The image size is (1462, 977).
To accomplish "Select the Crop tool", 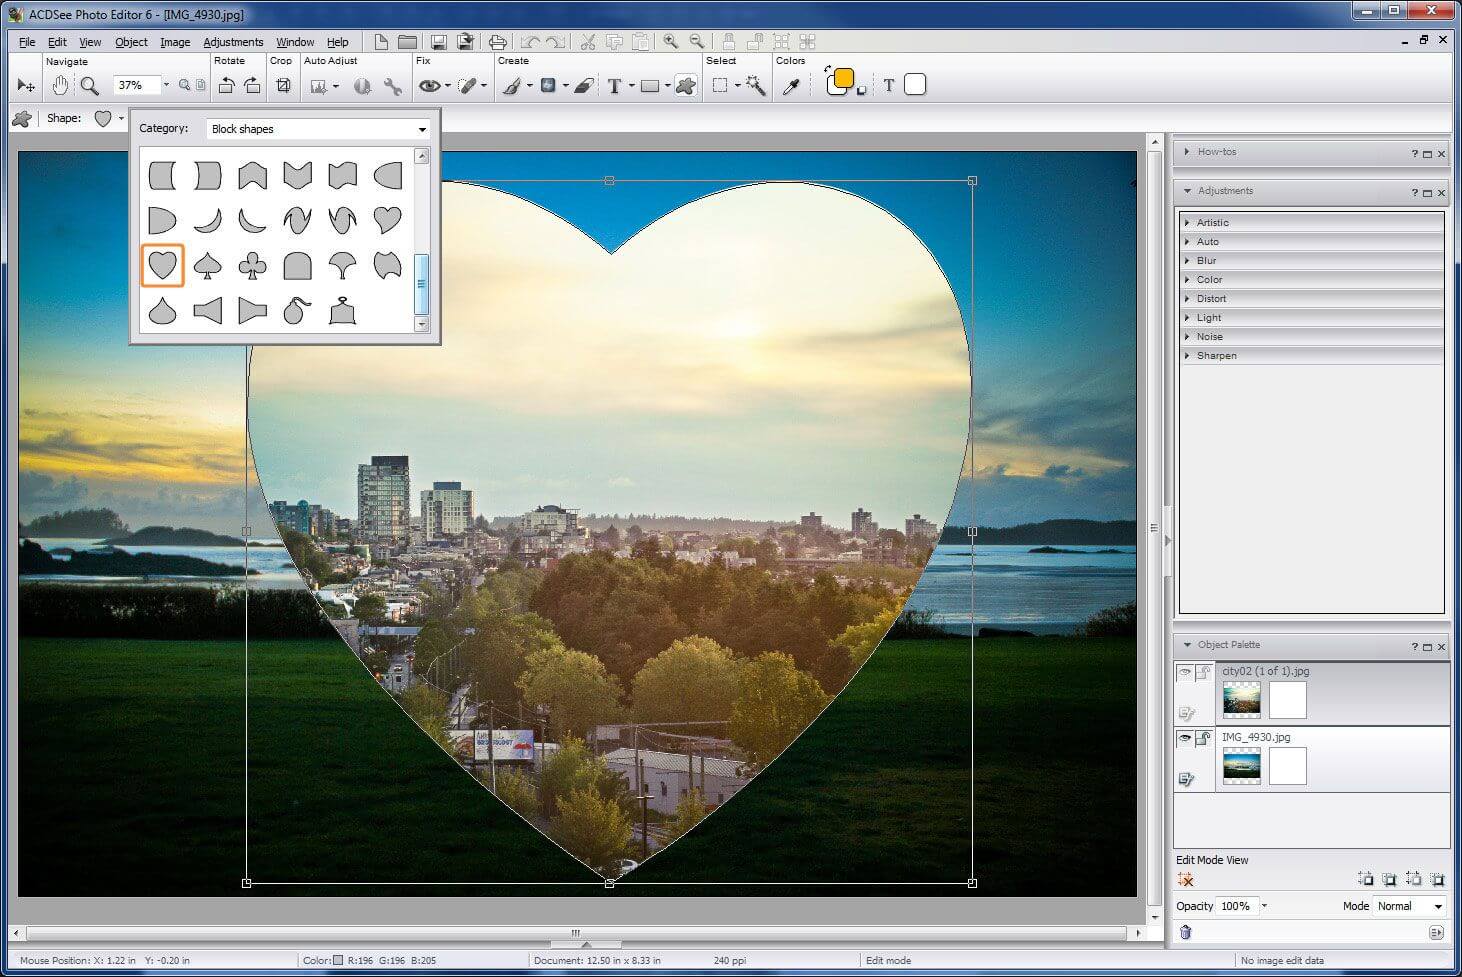I will (283, 86).
